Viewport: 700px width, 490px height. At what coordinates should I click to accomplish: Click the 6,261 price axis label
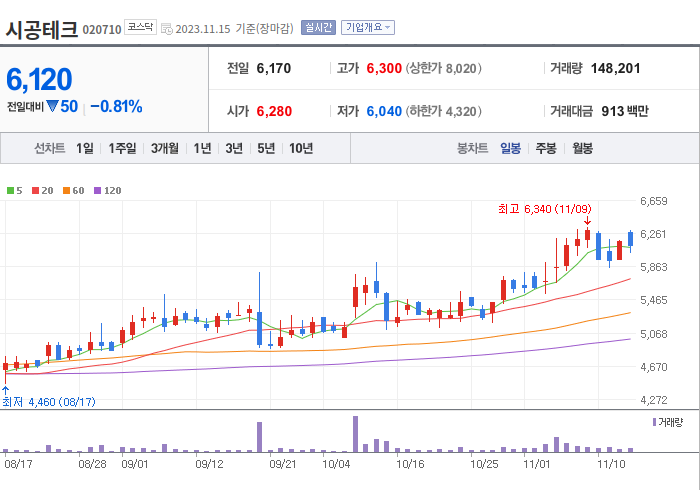click(654, 234)
